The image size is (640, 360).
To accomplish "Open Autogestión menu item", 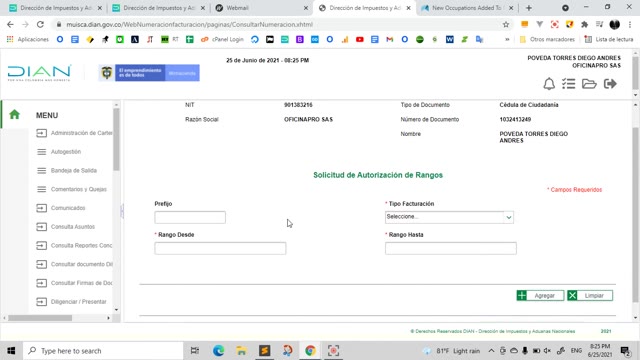I will pos(59,152).
